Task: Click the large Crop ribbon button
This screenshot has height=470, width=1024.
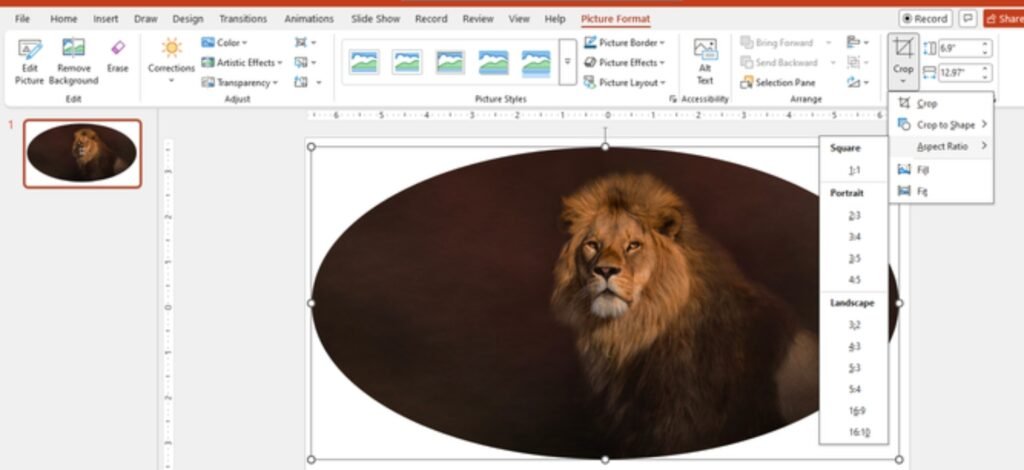Action: click(x=903, y=61)
